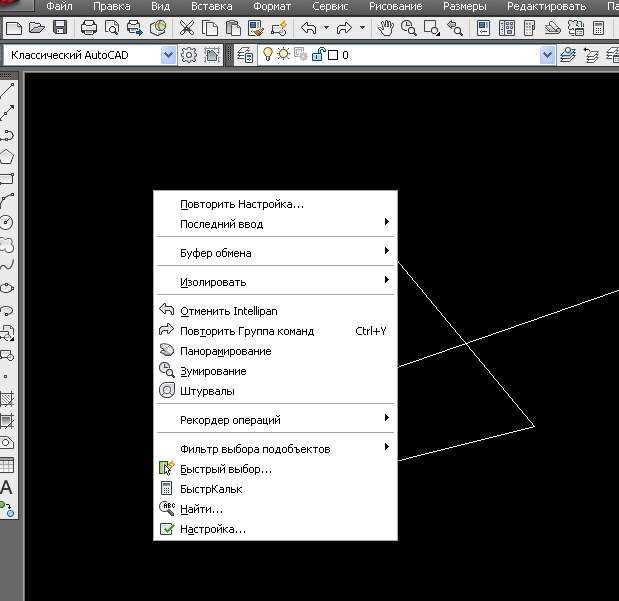Image resolution: width=619 pixels, height=601 pixels.
Task: Toggle the layer freeze sun icon
Action: [x=283, y=54]
